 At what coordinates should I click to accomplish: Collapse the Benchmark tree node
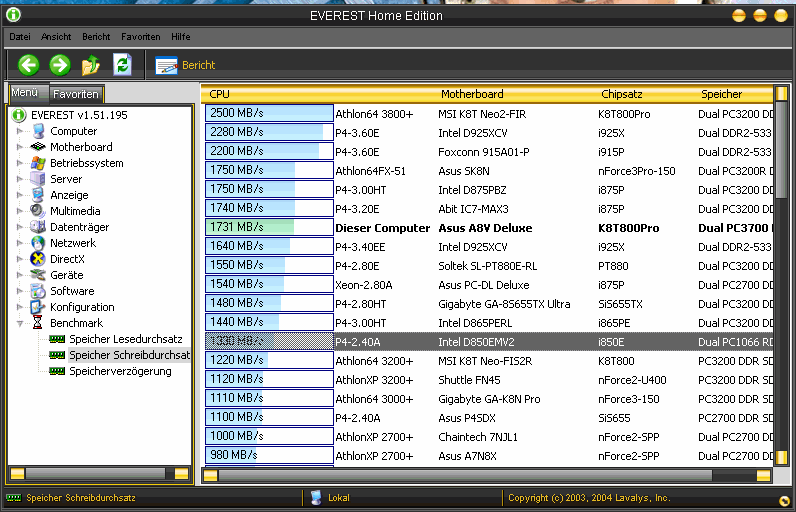click(20, 323)
